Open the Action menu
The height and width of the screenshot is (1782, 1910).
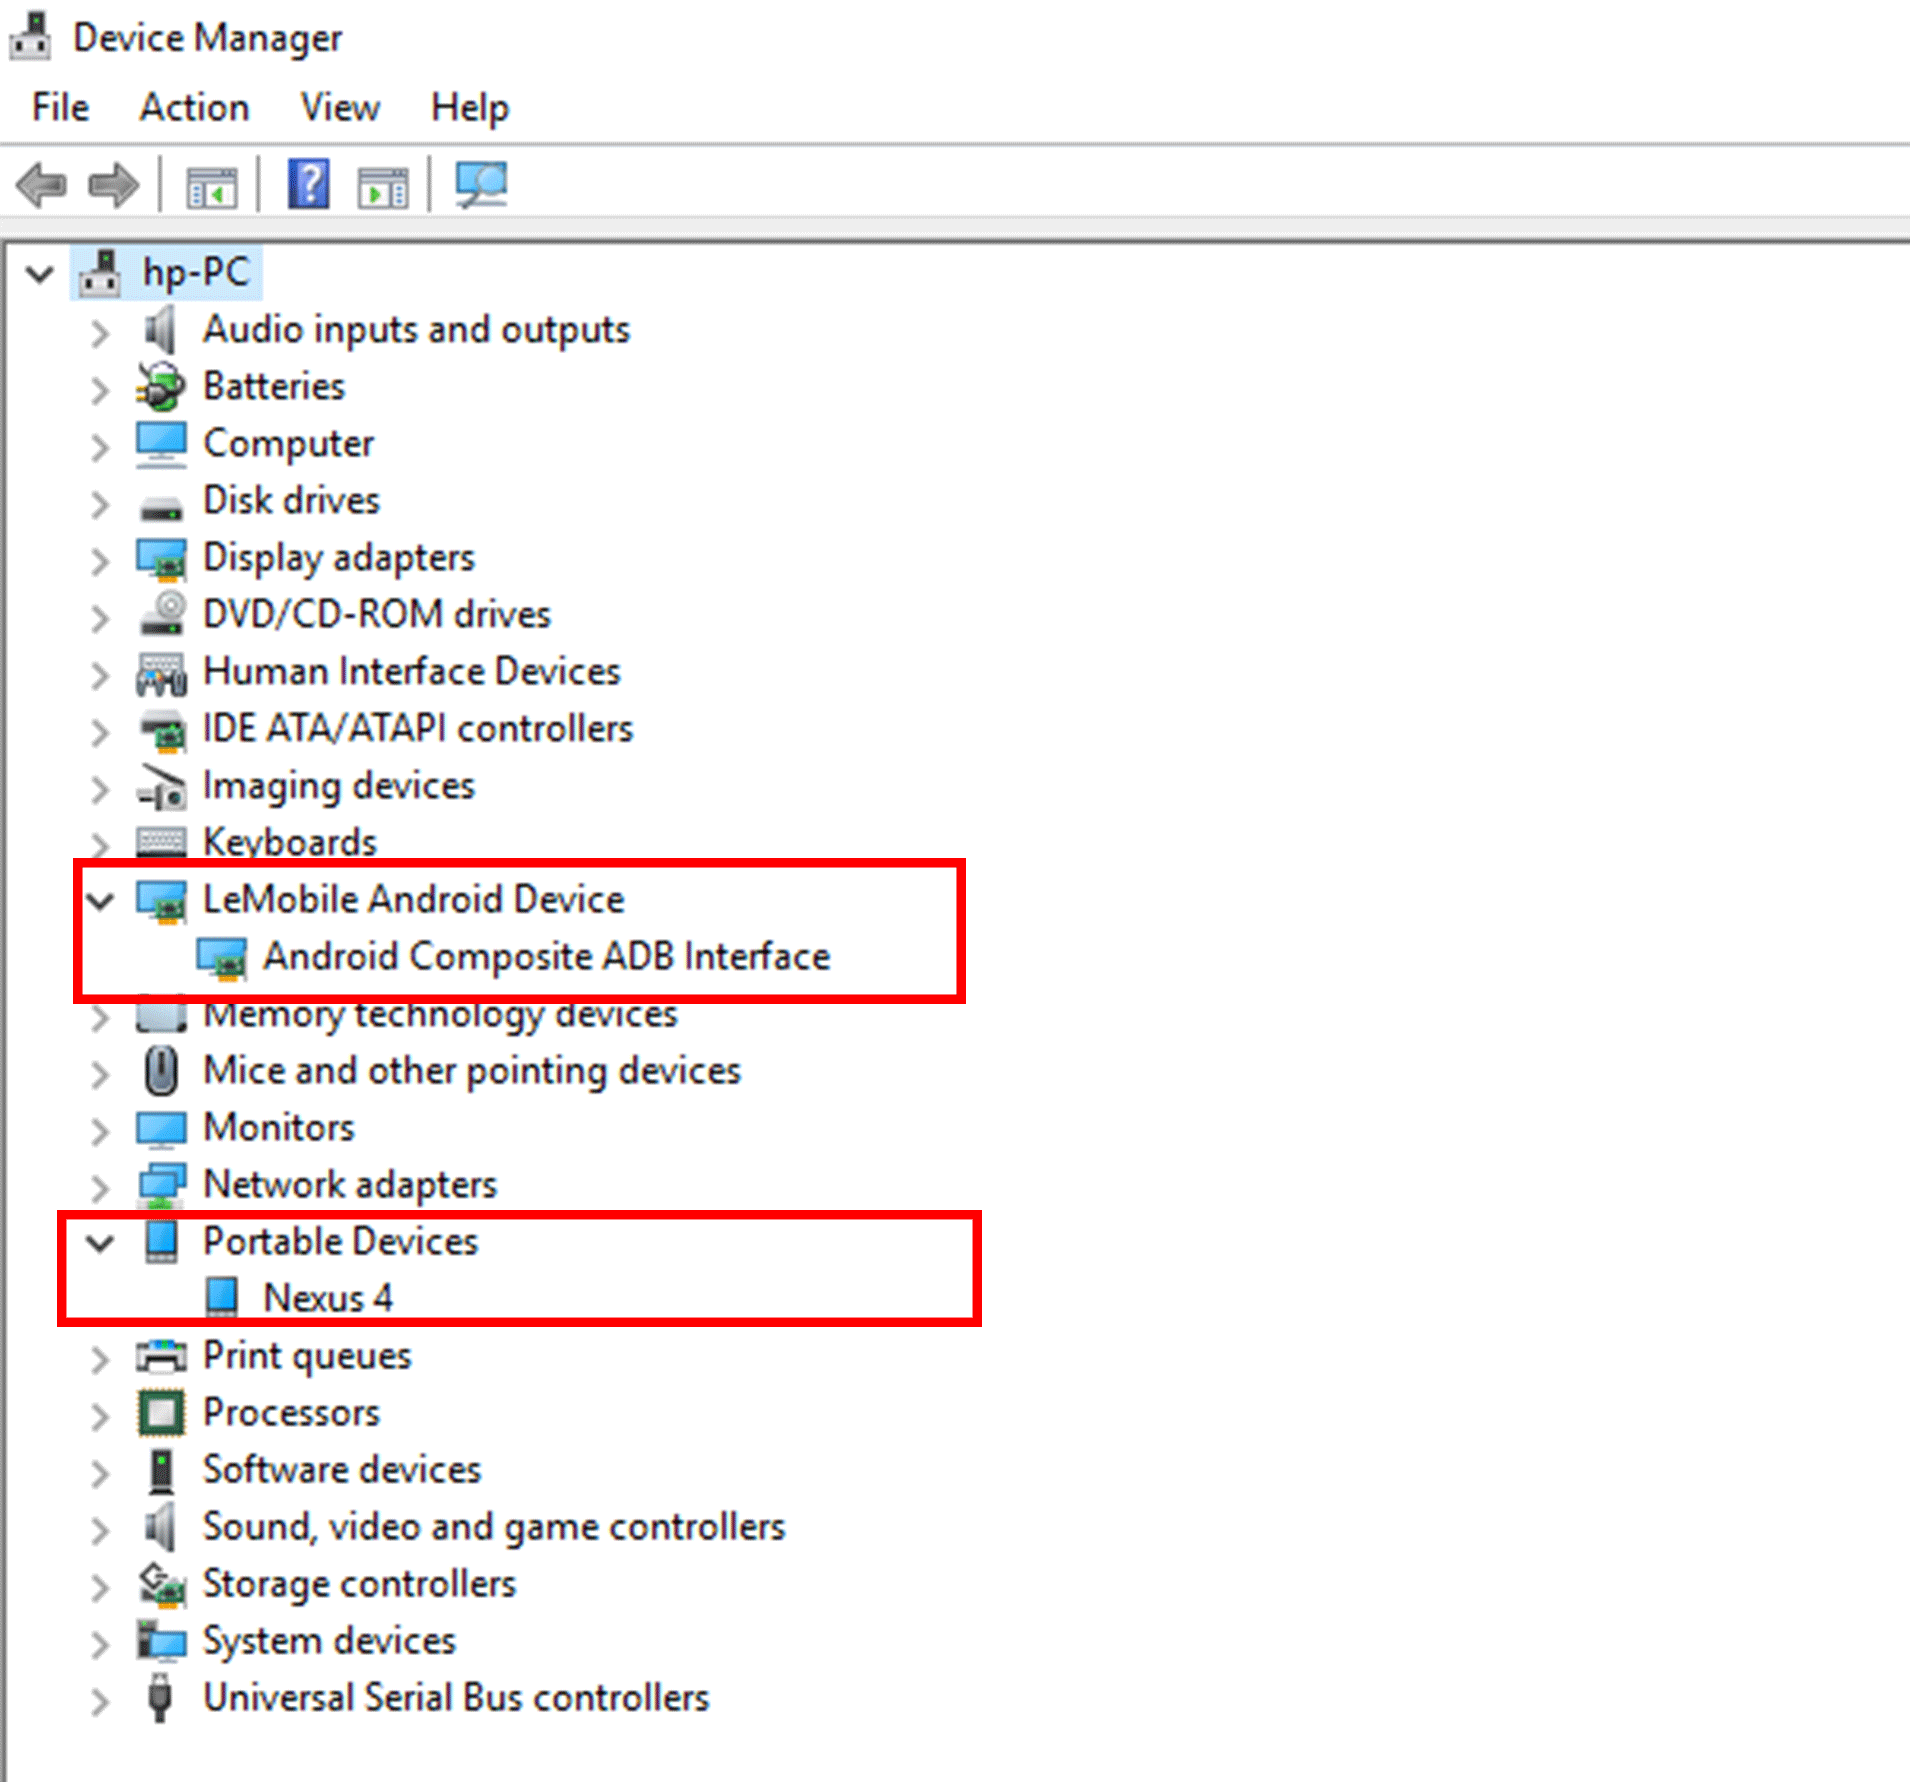tap(194, 108)
